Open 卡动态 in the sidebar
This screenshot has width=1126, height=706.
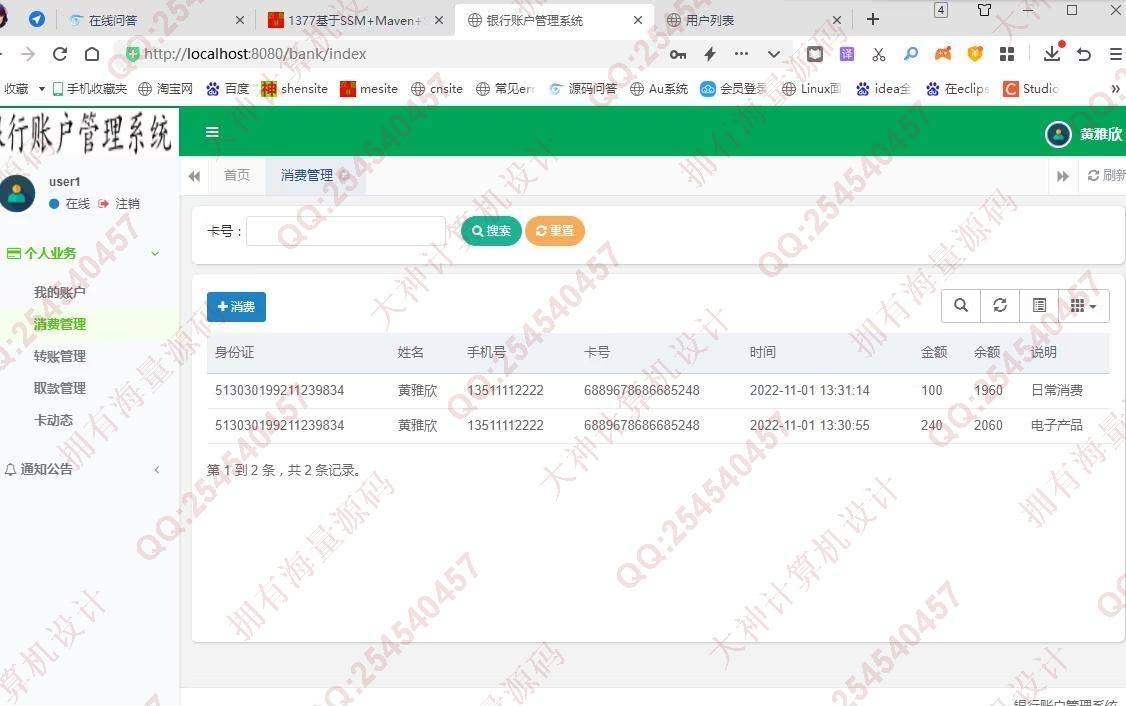53,420
